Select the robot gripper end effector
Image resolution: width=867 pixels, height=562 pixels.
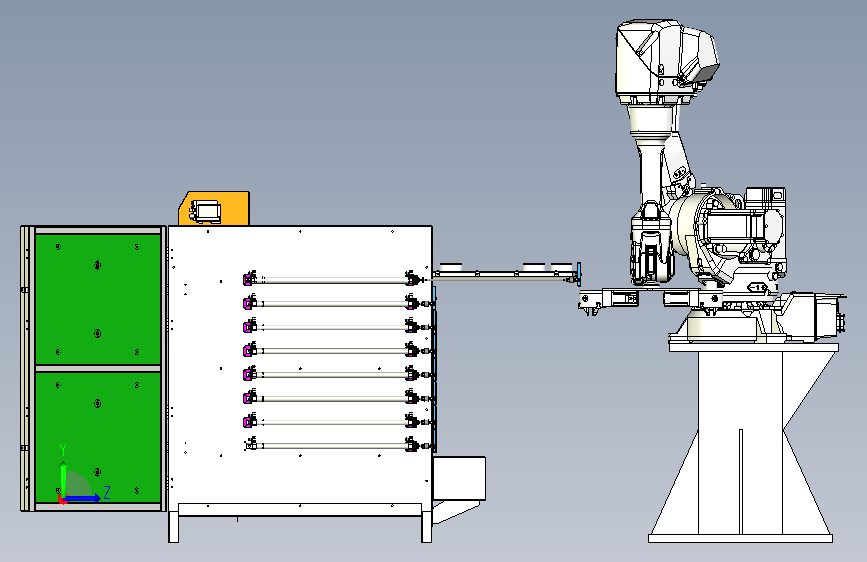point(650,300)
